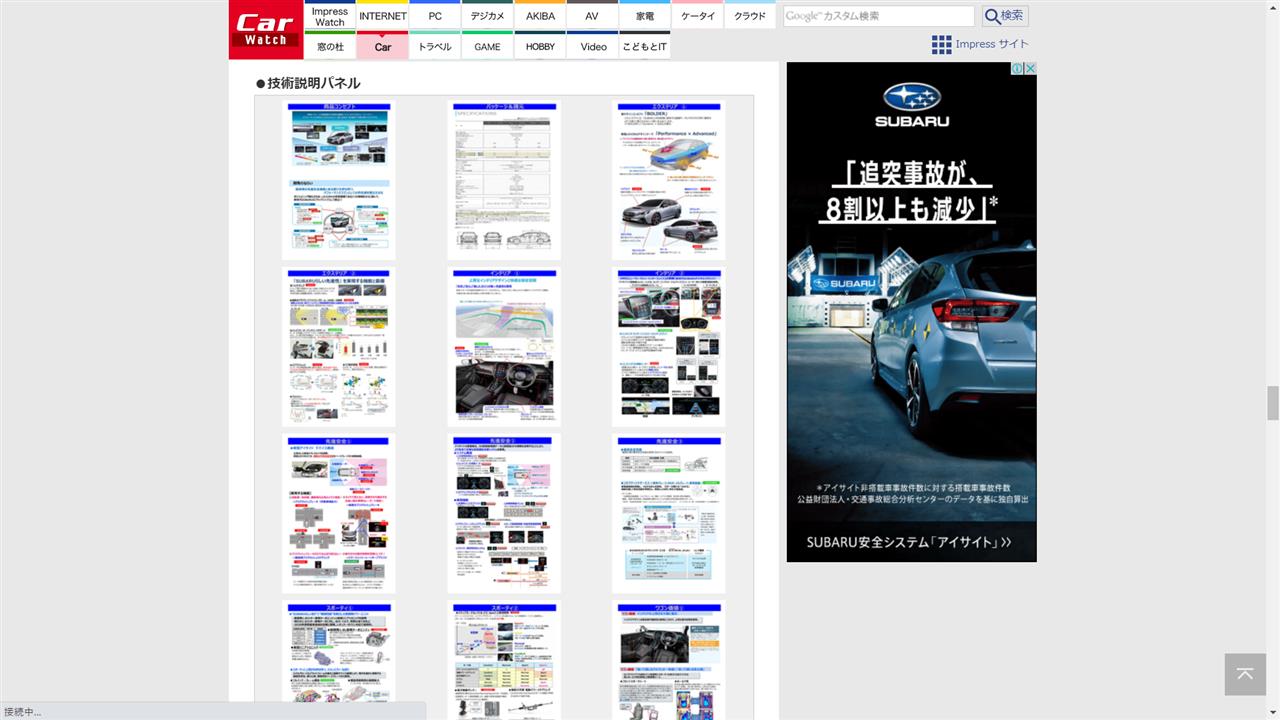Open the スポーティ② panel thumbnail
The height and width of the screenshot is (720, 1280).
(x=504, y=660)
